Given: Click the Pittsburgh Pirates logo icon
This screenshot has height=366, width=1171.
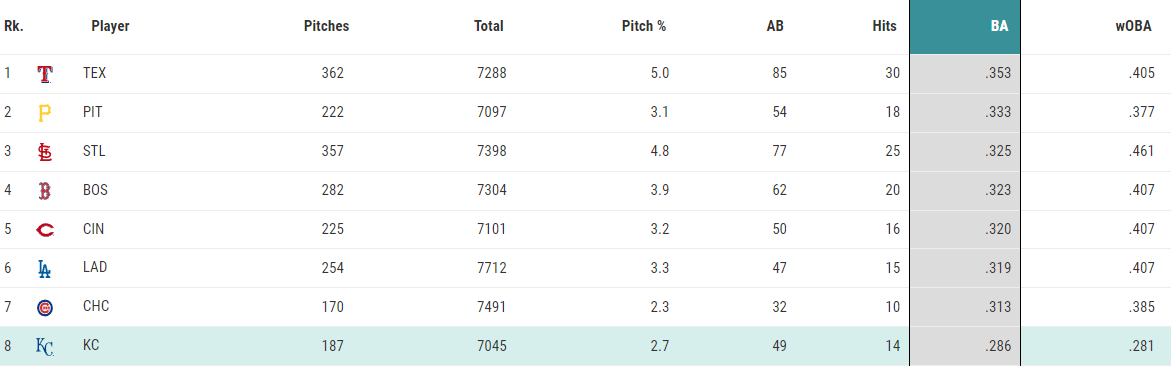Looking at the screenshot, I should pyautogui.click(x=45, y=113).
